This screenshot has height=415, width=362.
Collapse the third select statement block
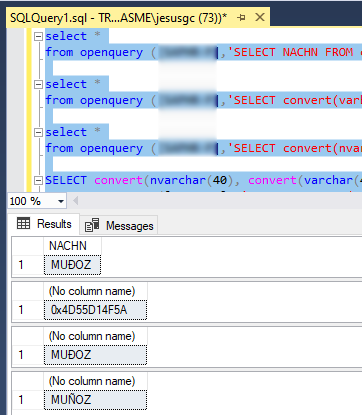[39, 132]
